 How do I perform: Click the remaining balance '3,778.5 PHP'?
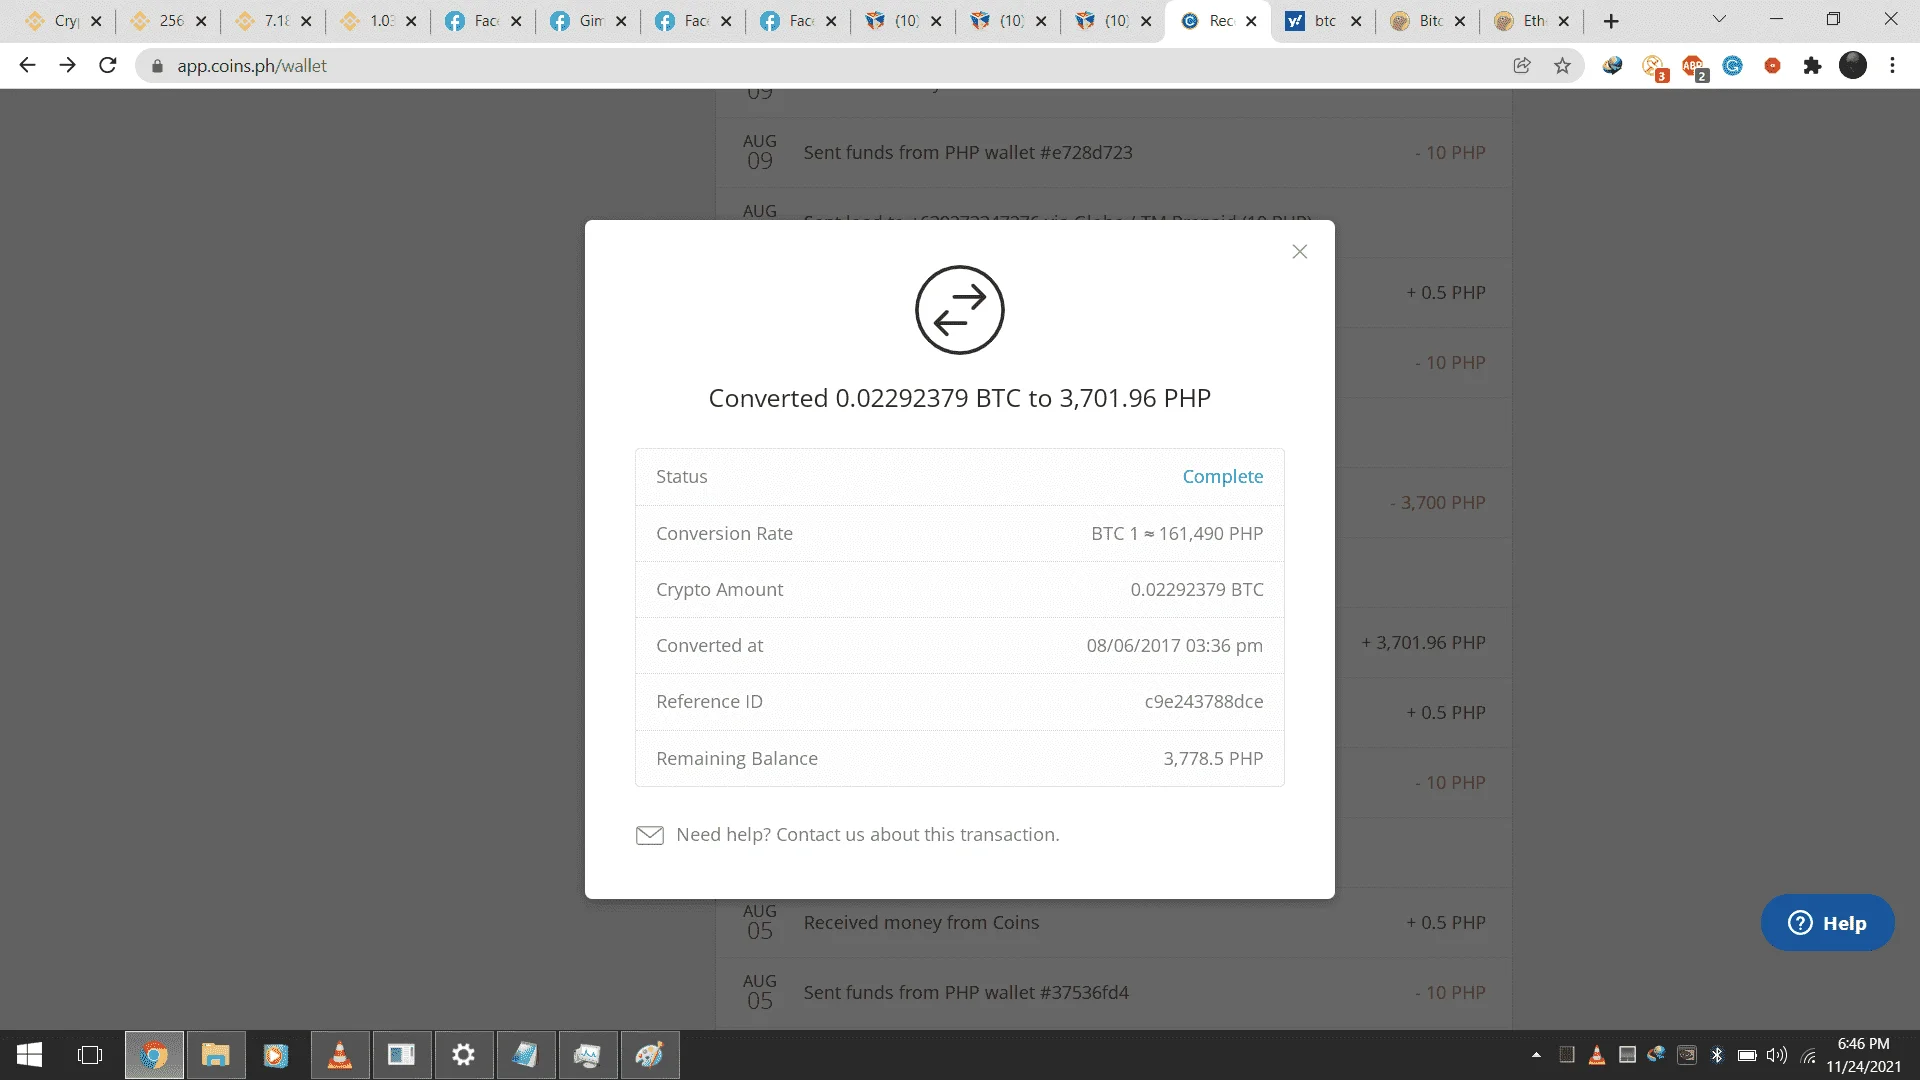[x=1213, y=759]
